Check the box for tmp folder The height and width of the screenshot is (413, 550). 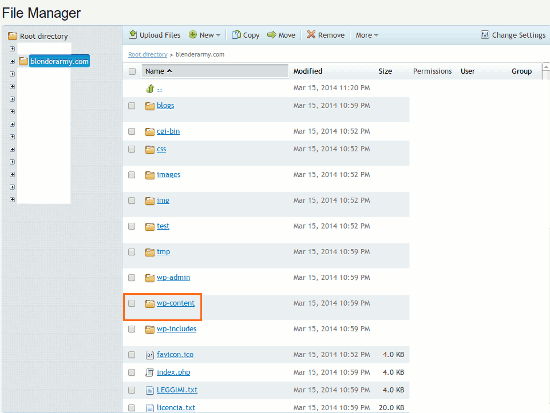point(132,252)
